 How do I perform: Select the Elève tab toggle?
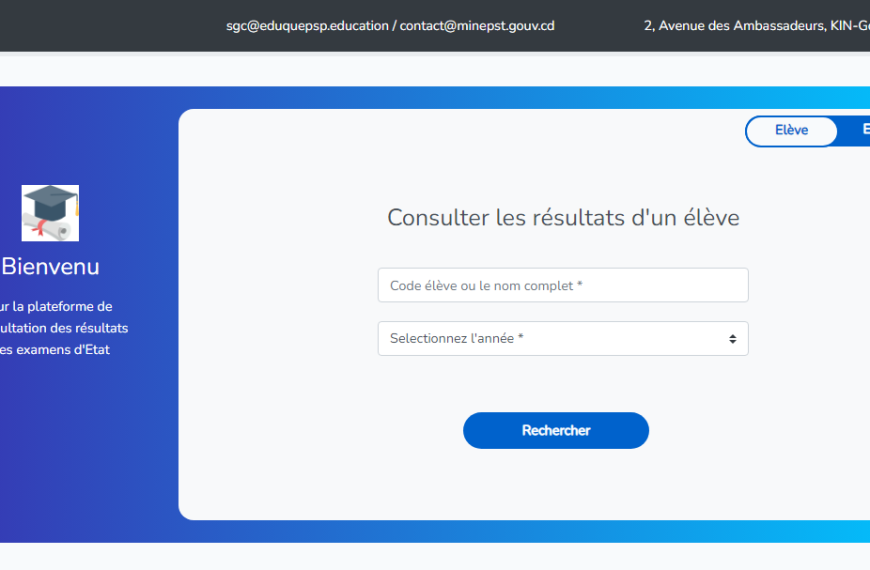(x=791, y=131)
